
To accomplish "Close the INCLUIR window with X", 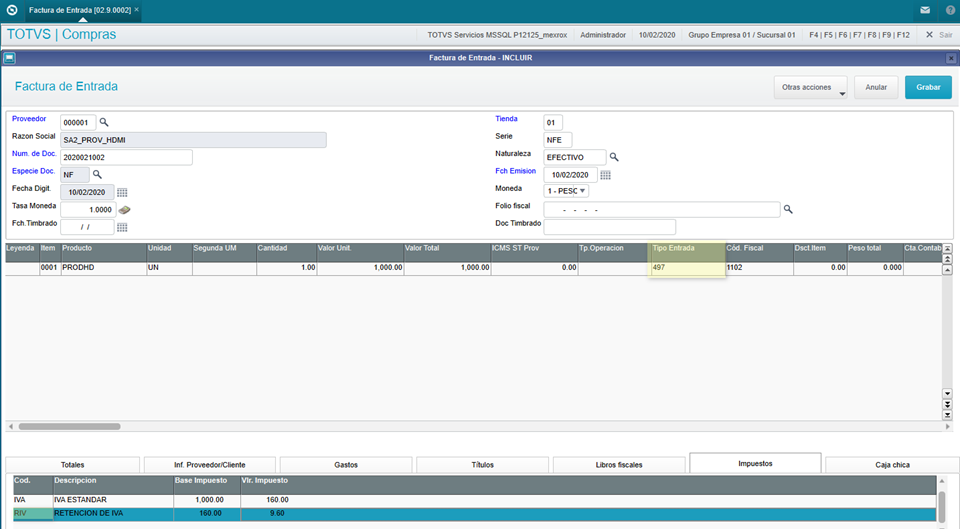I will pyautogui.click(x=951, y=58).
